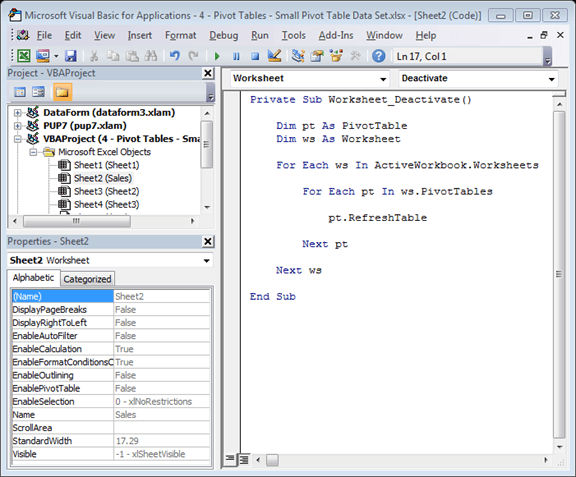
Task: Save the workbook with the floppy disk icon
Action: (x=70, y=56)
